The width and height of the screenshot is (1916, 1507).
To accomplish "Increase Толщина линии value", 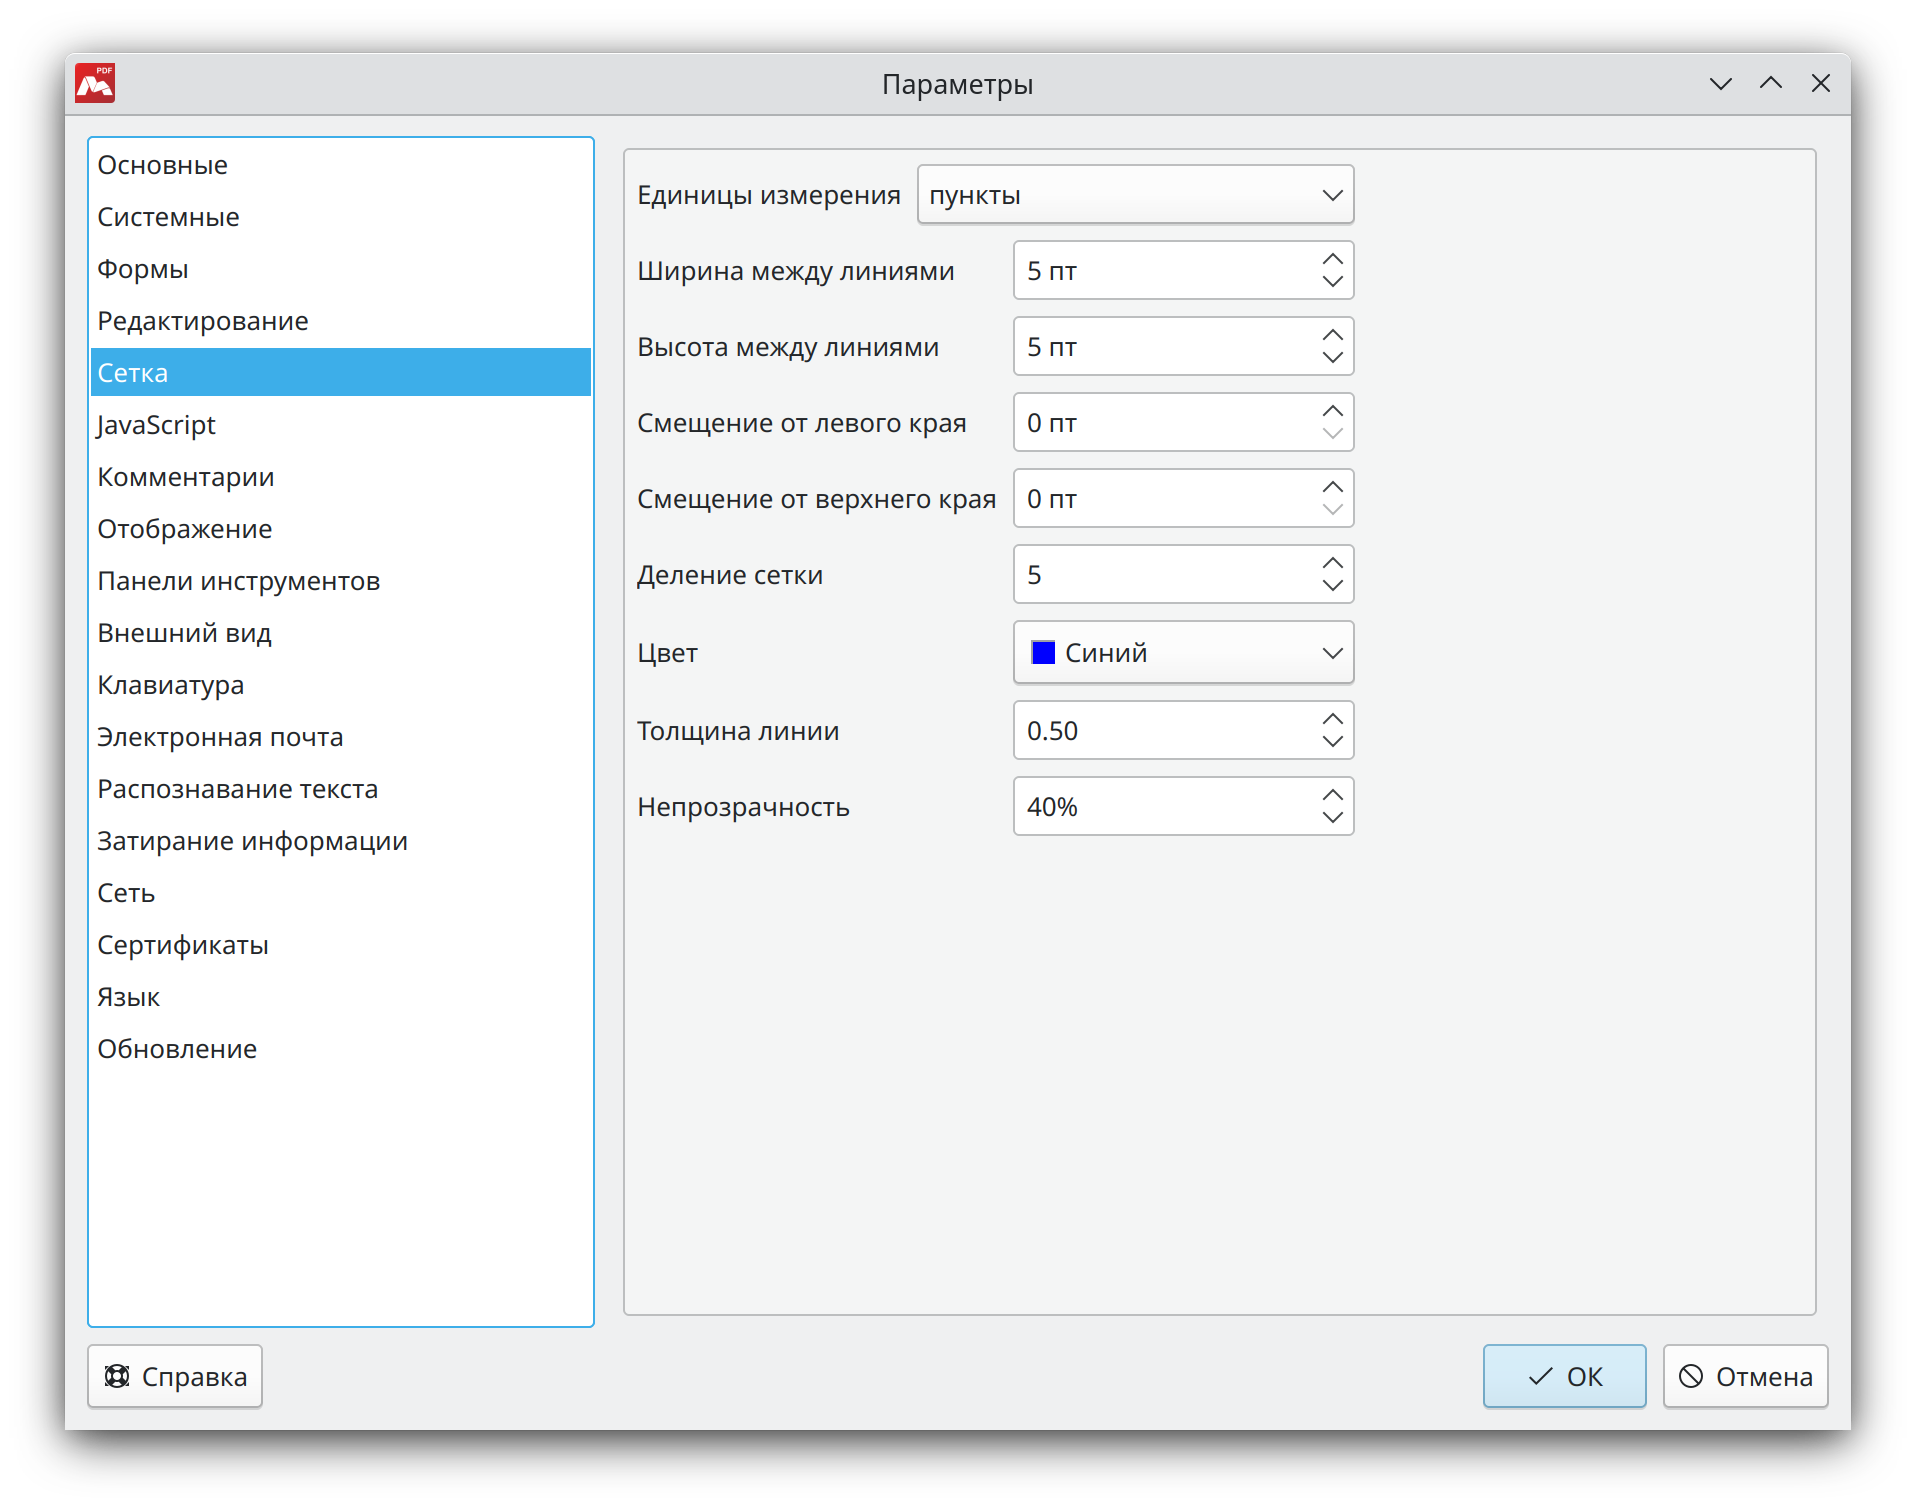I will click(x=1332, y=719).
